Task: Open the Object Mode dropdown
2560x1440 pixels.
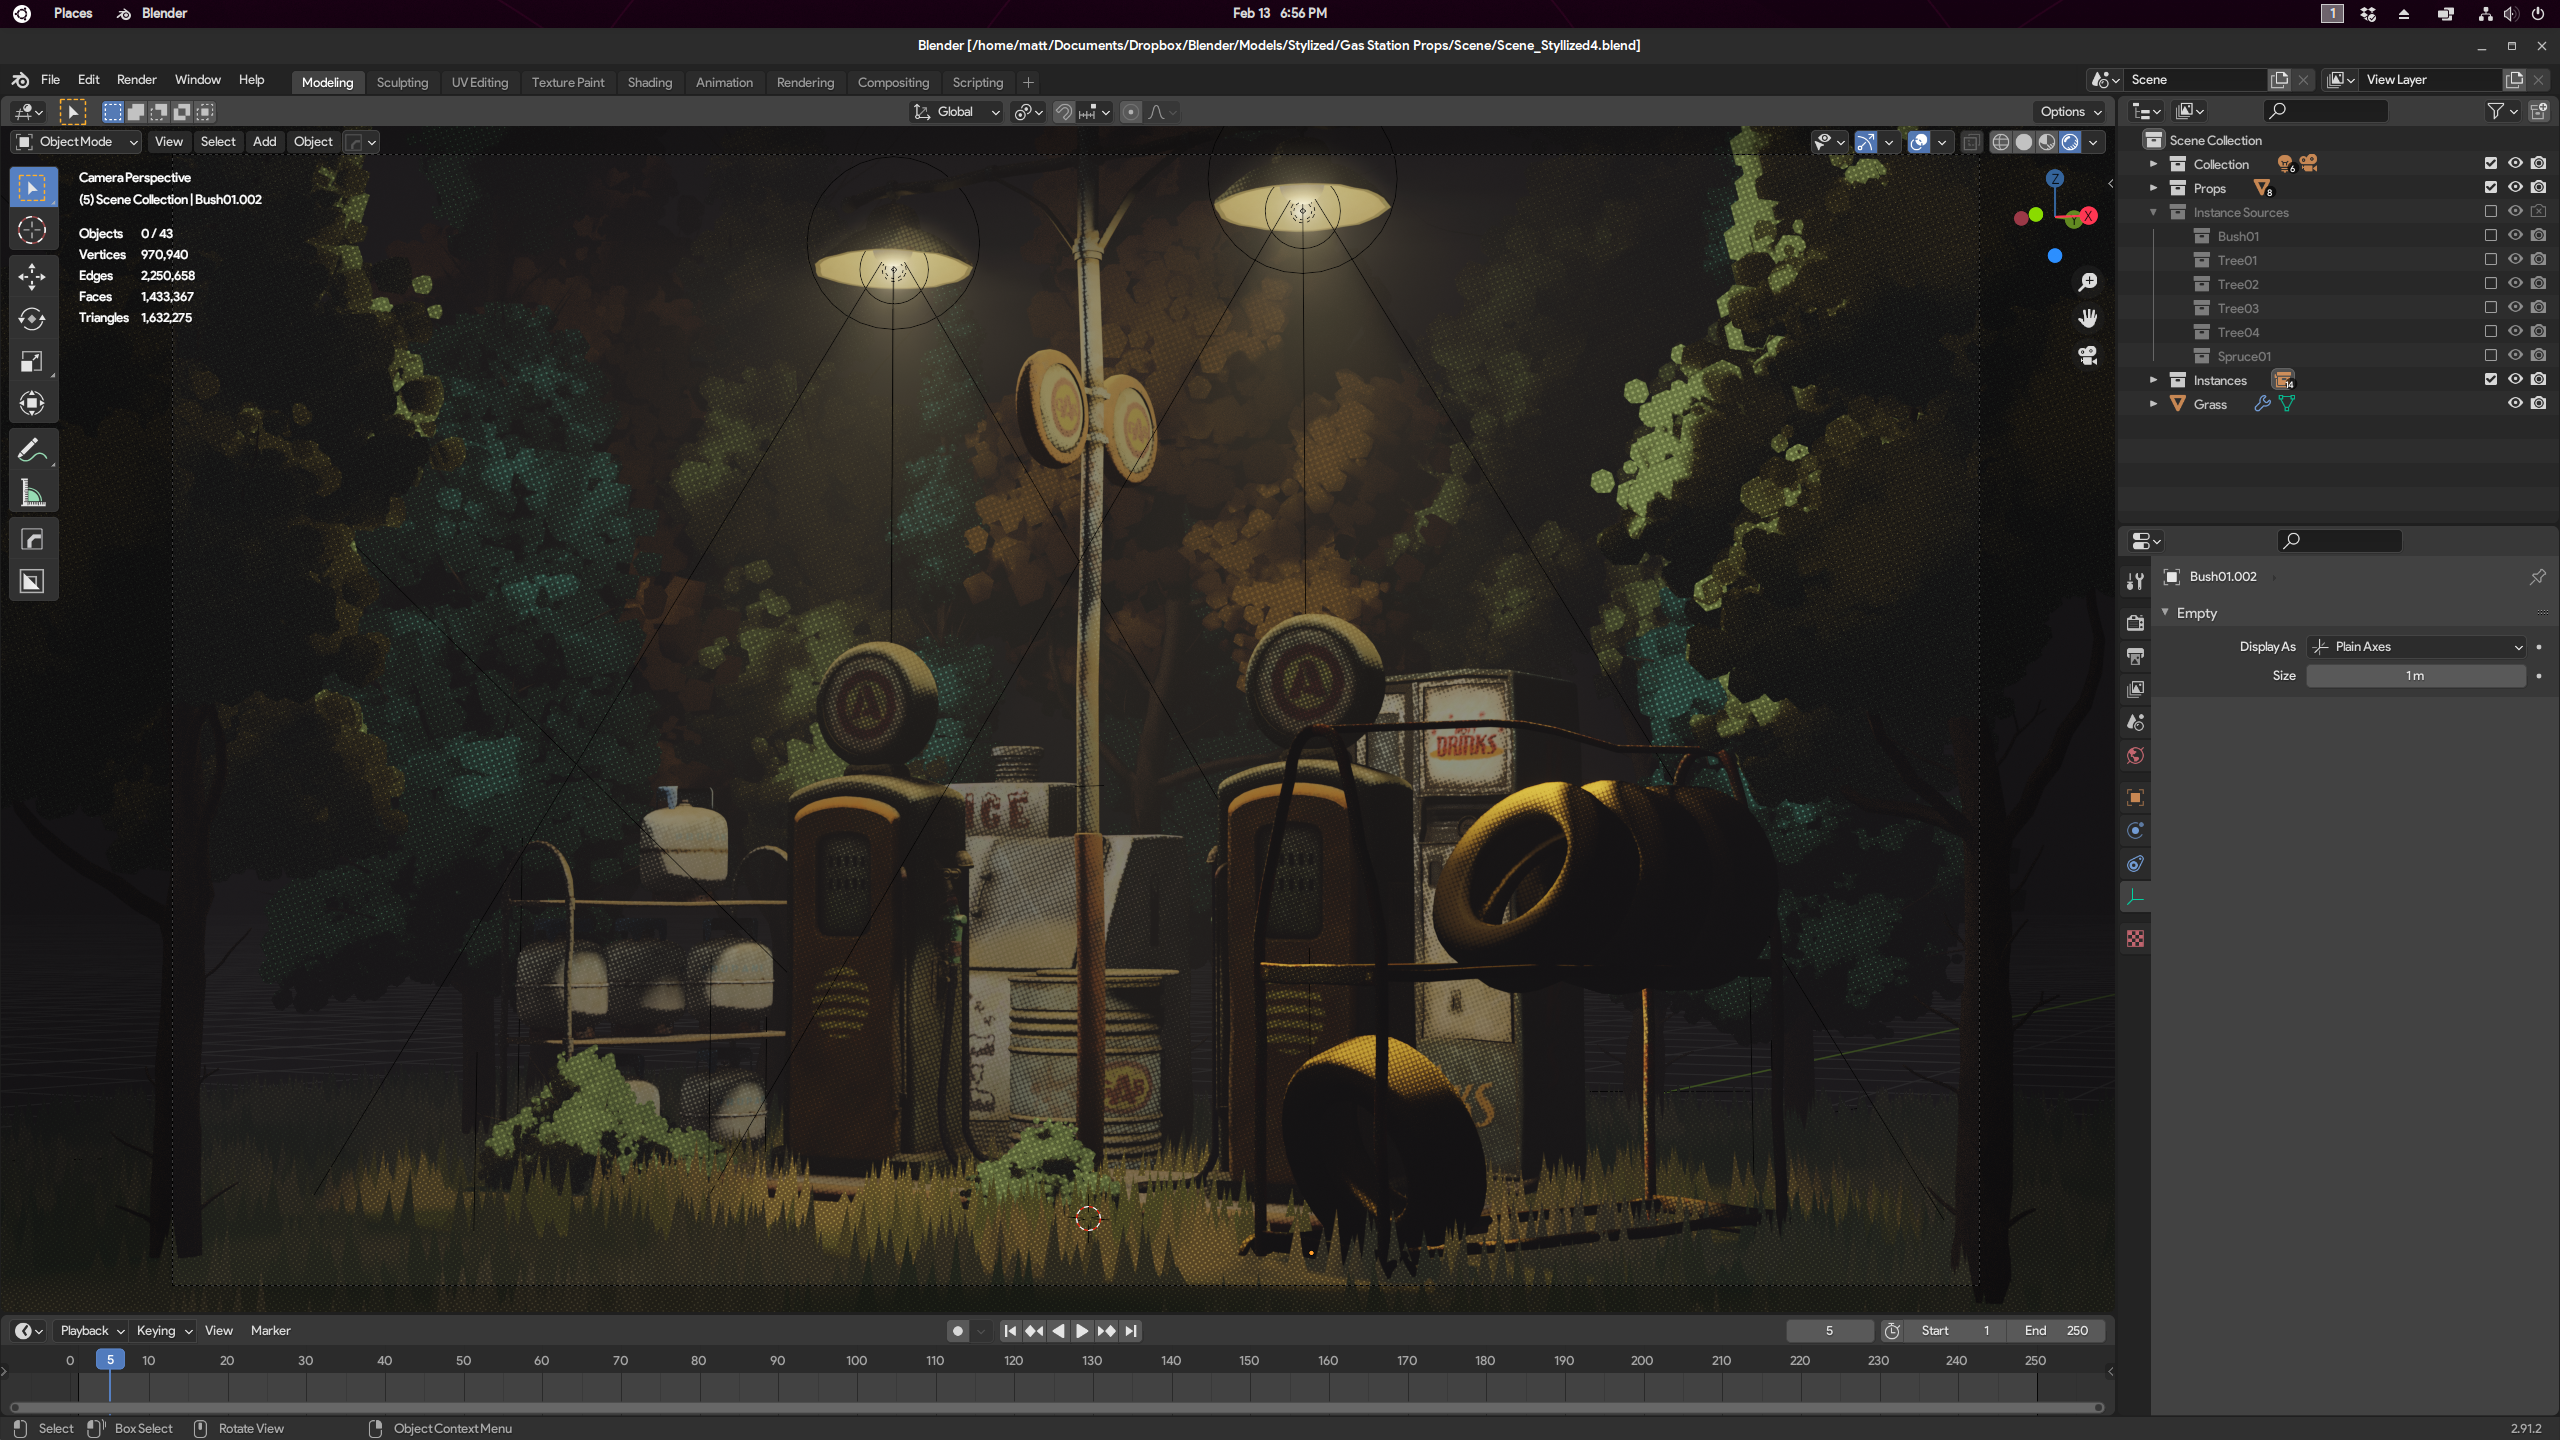Action: point(77,142)
